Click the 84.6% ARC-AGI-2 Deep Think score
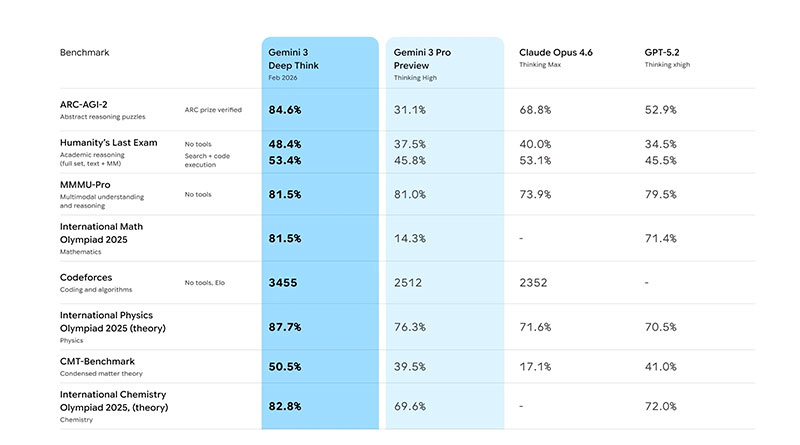Viewport: 800px width, 445px height. [285, 109]
